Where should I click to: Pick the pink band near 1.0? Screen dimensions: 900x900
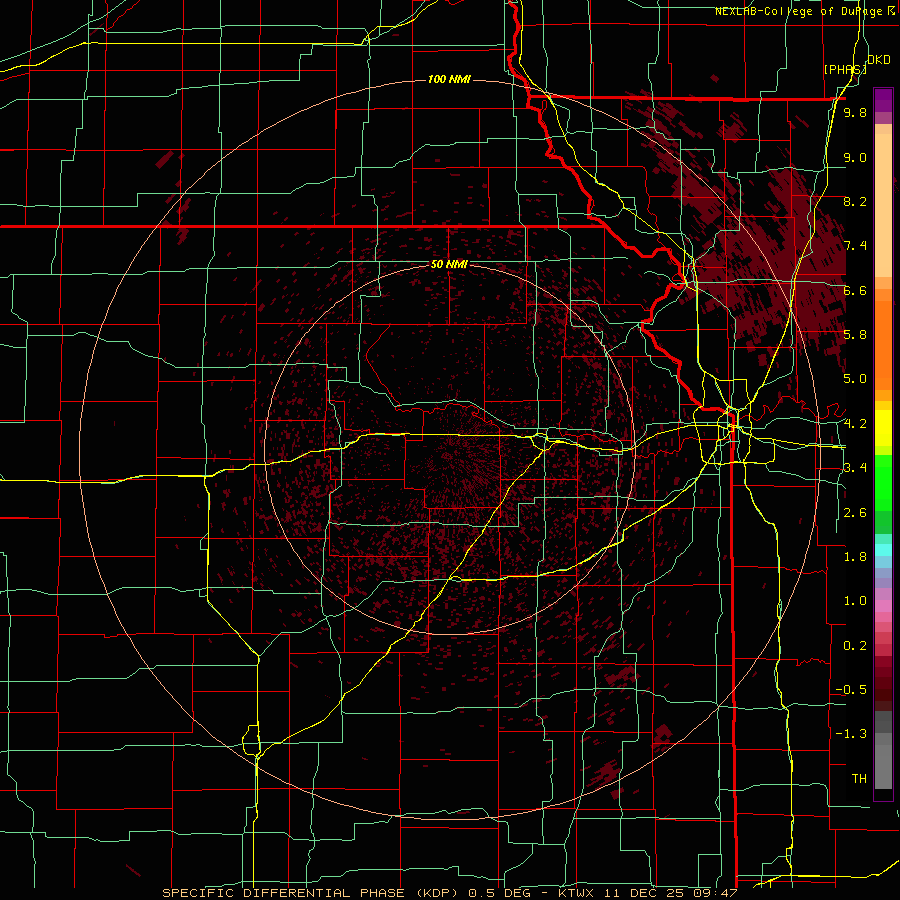pos(883,606)
